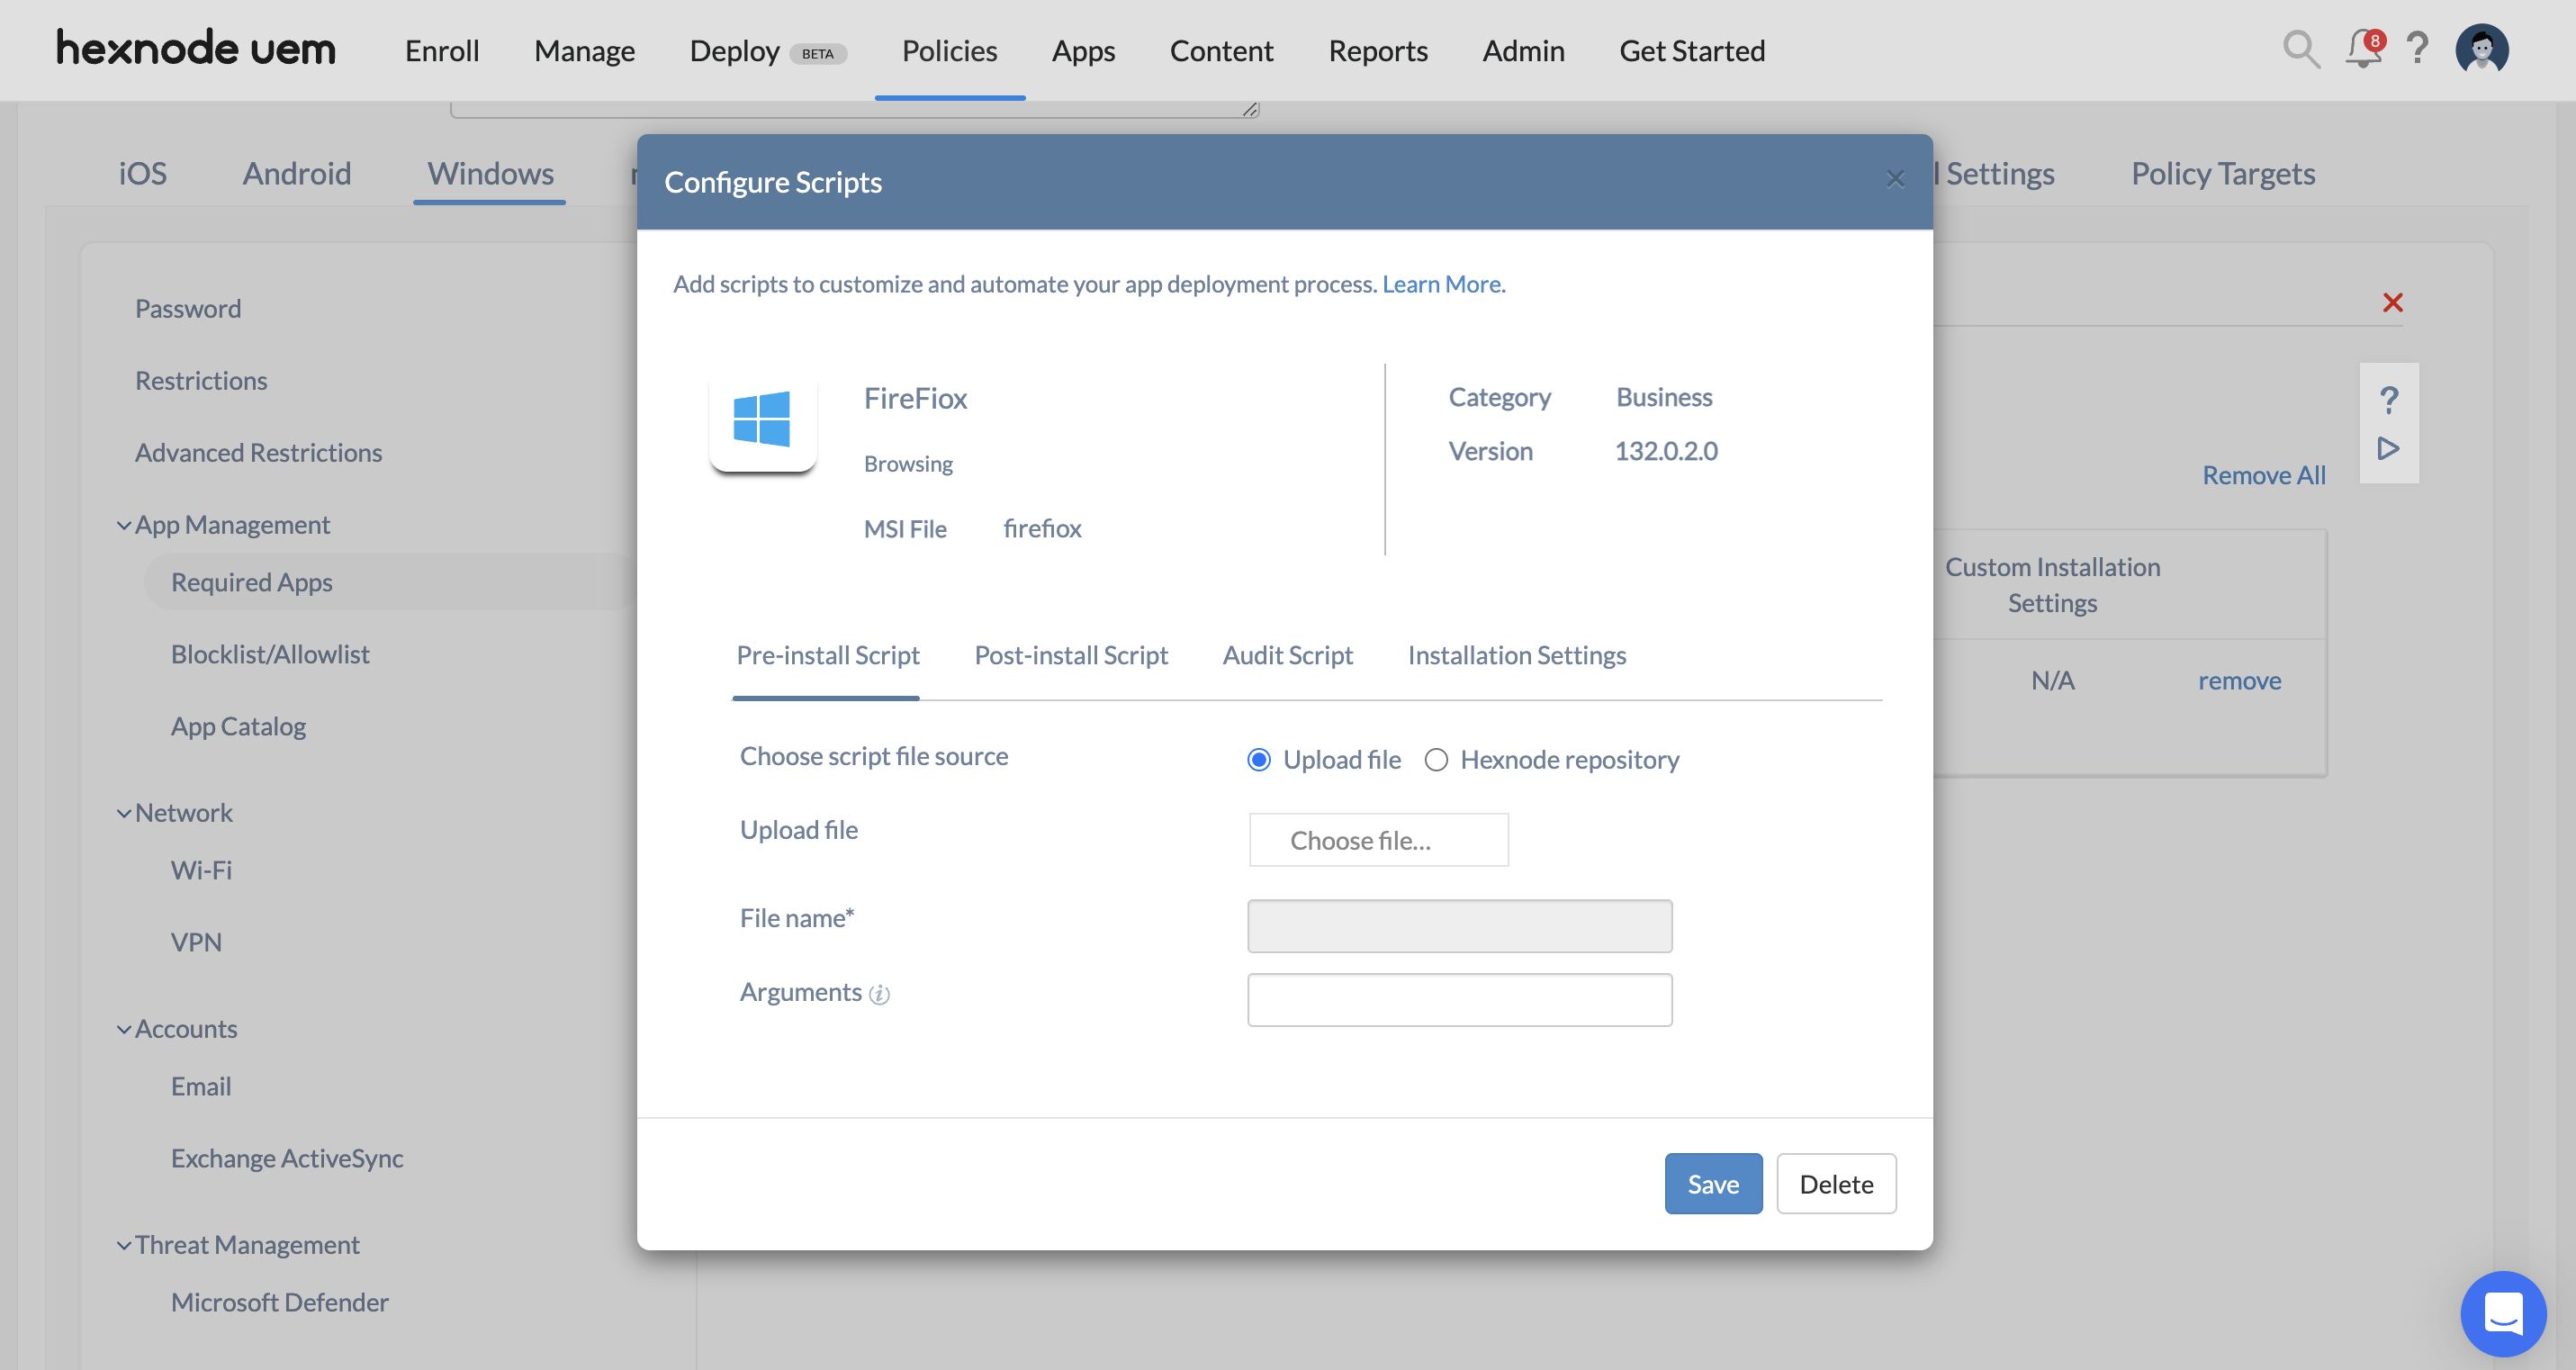Image resolution: width=2576 pixels, height=1370 pixels.
Task: Click the File name input field
Action: [1459, 925]
